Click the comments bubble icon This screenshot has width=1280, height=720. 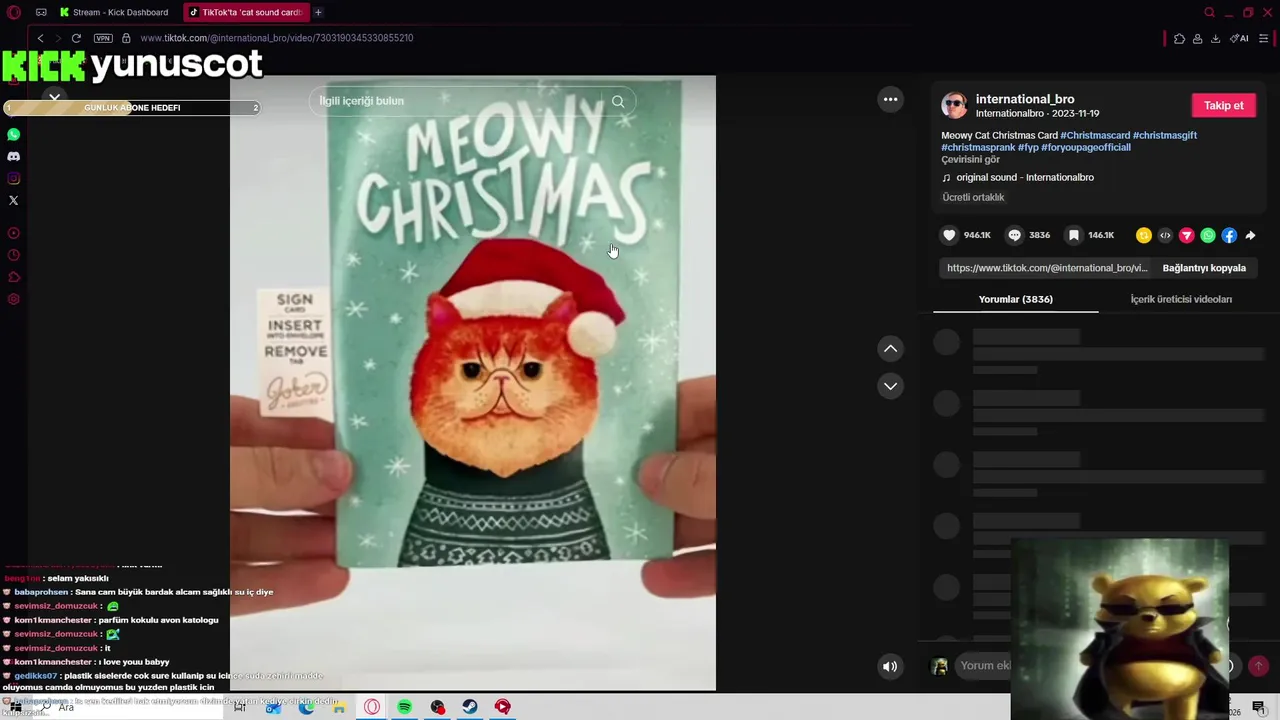pos(1014,235)
